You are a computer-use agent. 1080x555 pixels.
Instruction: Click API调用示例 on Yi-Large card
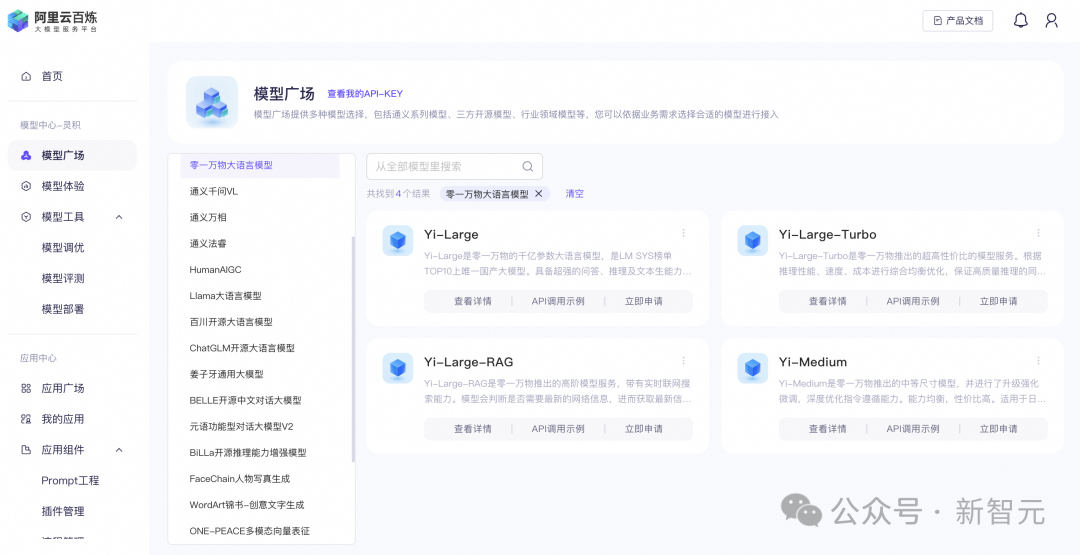click(558, 302)
